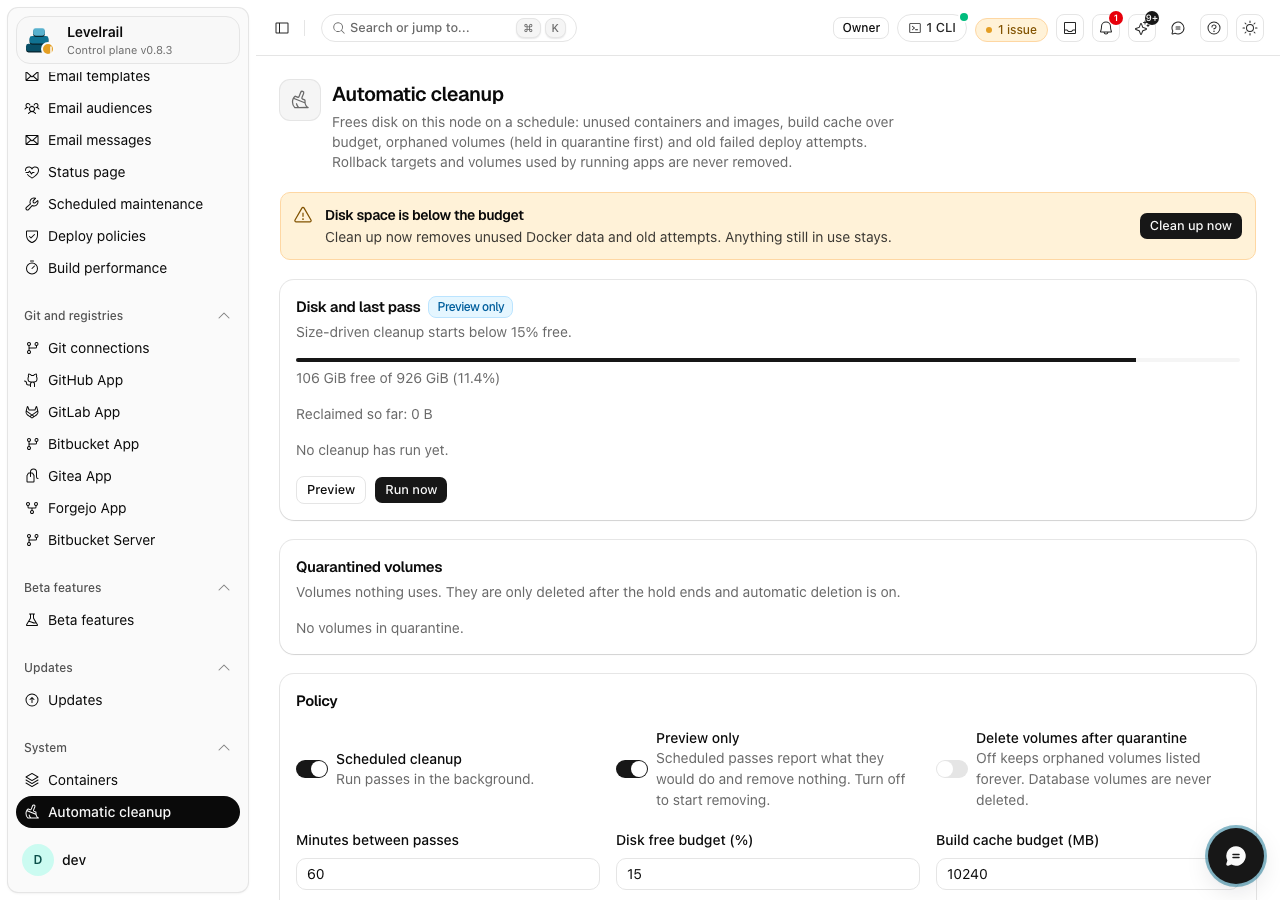Screen dimensions: 1280x900
Task: Click the disk usage progress bar
Action: tap(768, 359)
